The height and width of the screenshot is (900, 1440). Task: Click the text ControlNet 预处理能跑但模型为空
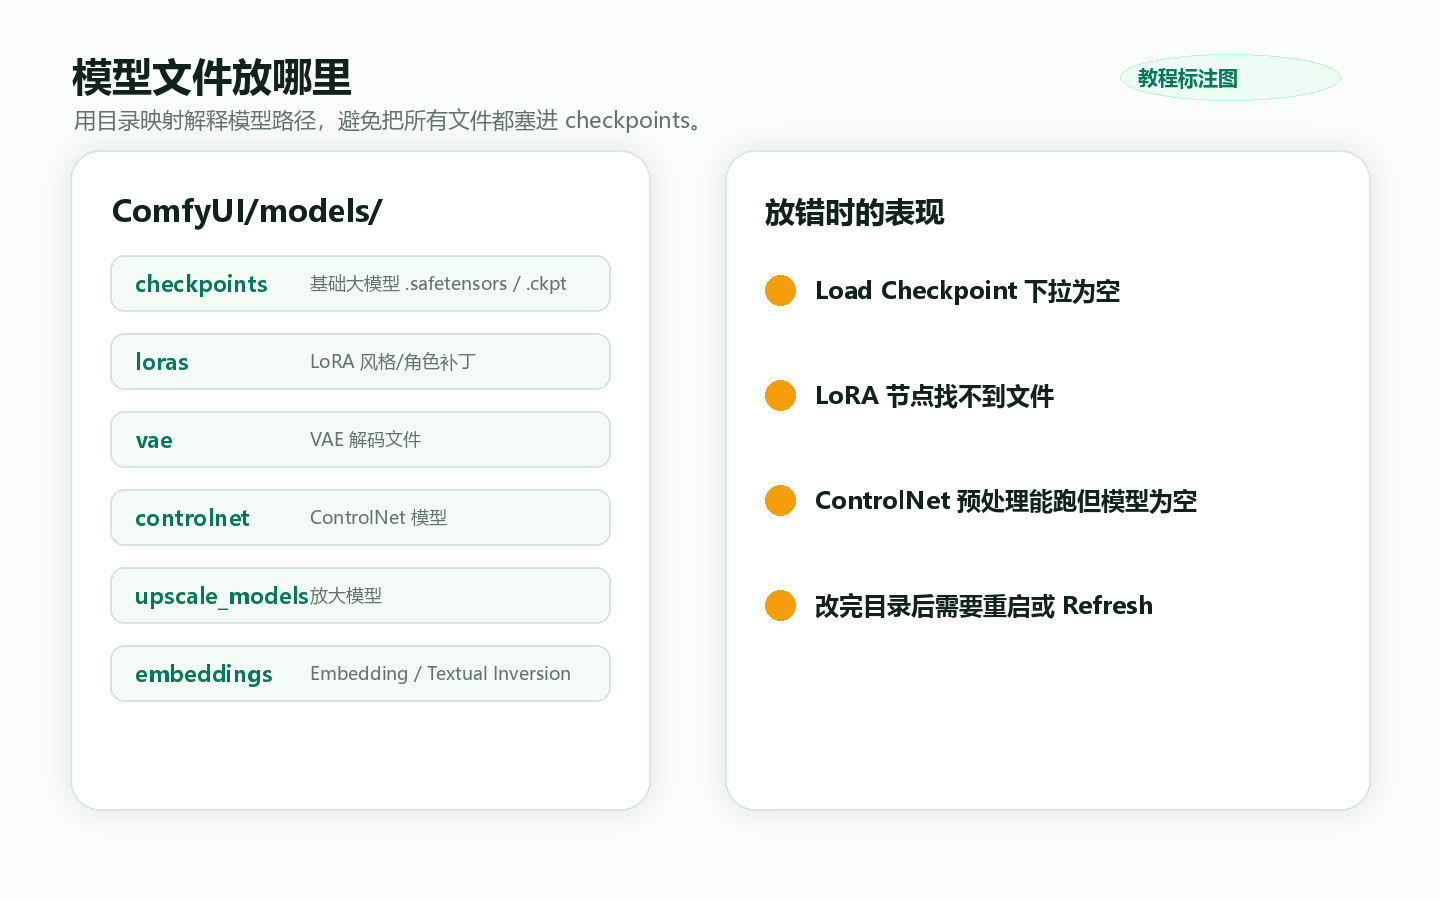1006,501
